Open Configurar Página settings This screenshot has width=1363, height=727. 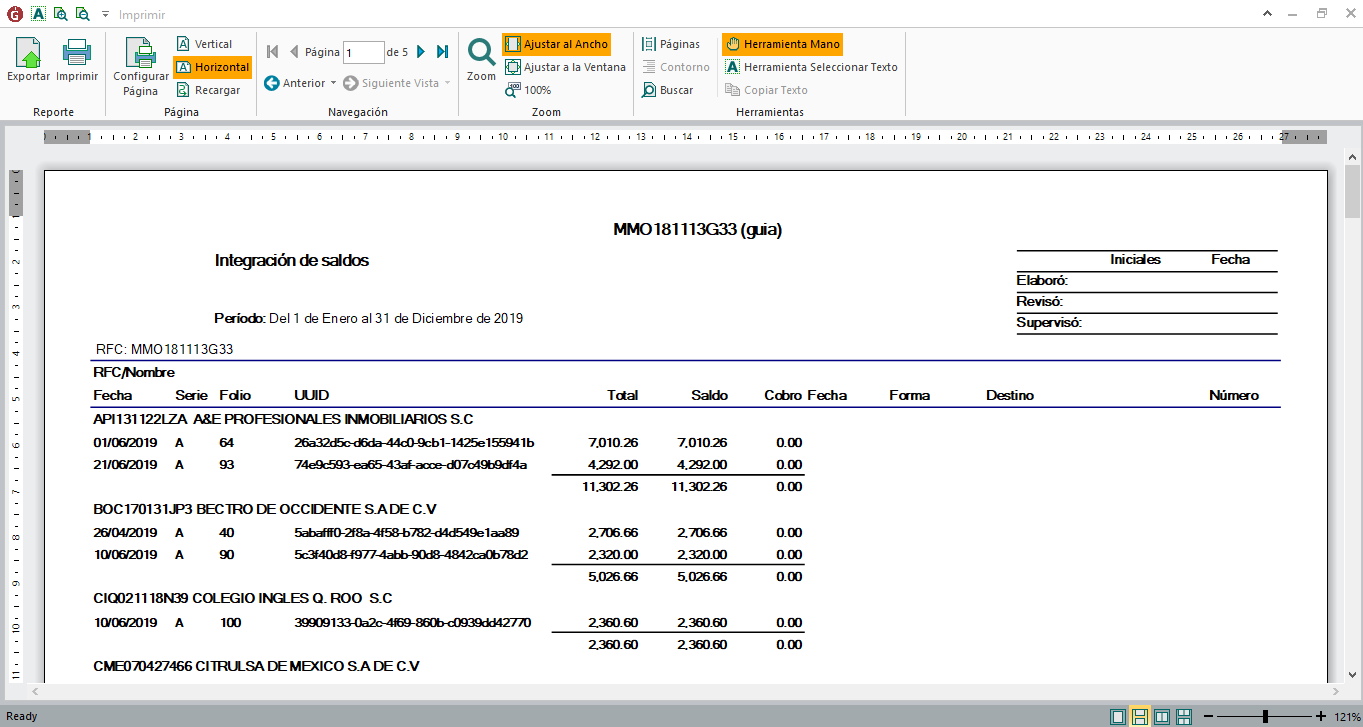(x=141, y=66)
